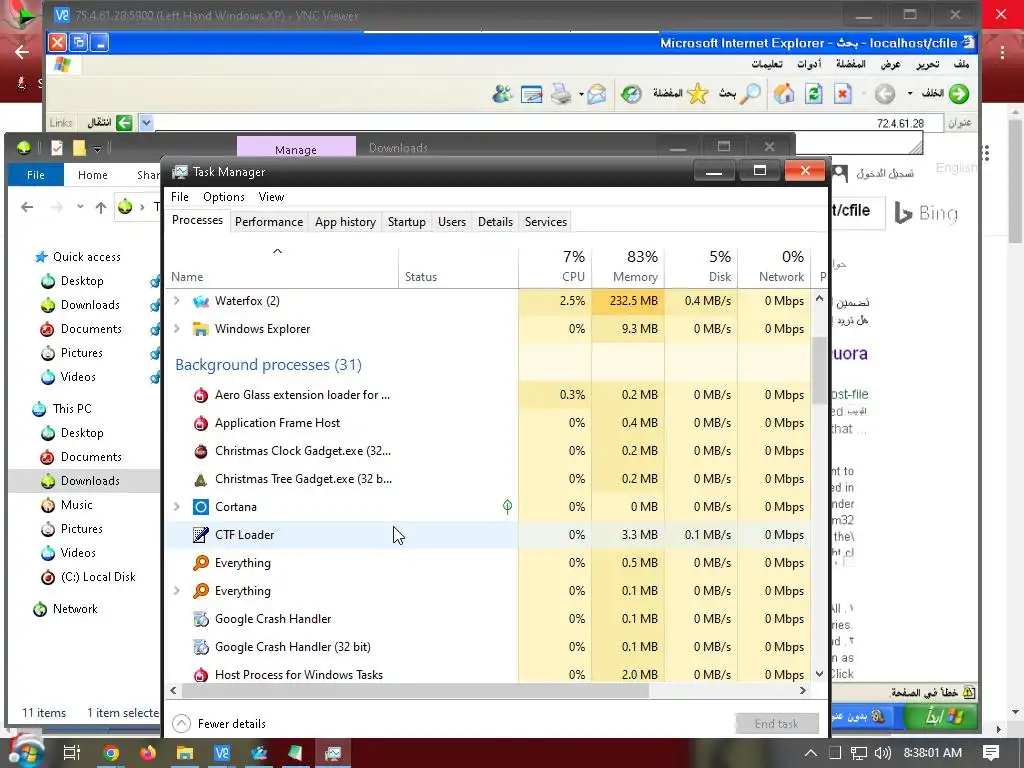Image resolution: width=1024 pixels, height=768 pixels.
Task: Click the Cortana green leaf status icon
Action: click(x=507, y=506)
